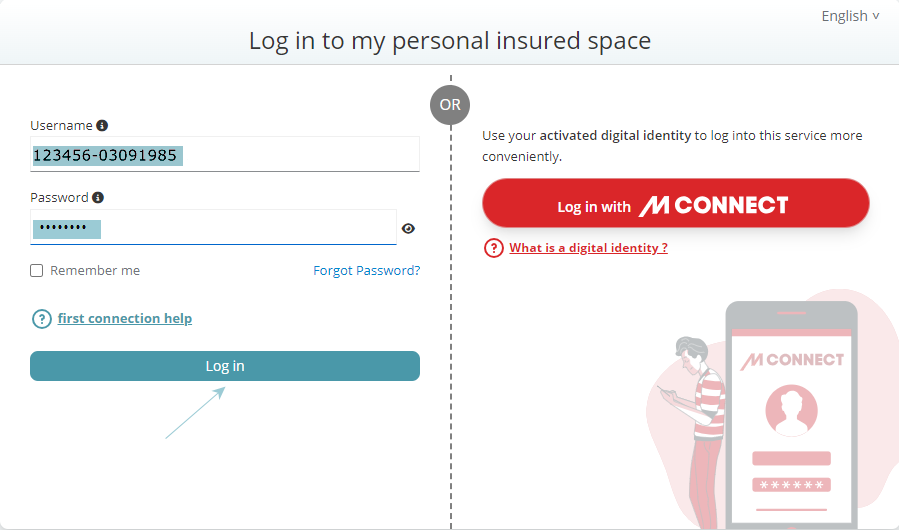The image size is (899, 530).
Task: Open the Forgot Password? link
Action: pyautogui.click(x=366, y=271)
